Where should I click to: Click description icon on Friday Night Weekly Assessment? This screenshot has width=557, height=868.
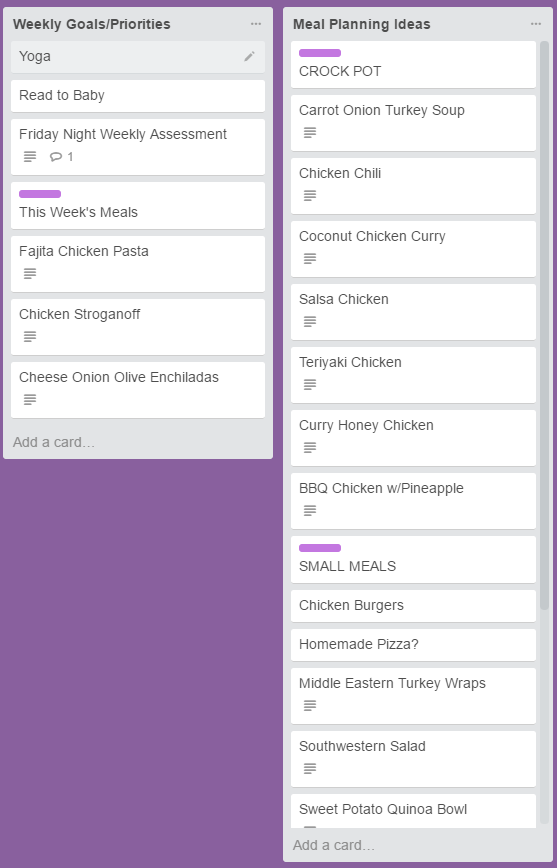pos(30,157)
